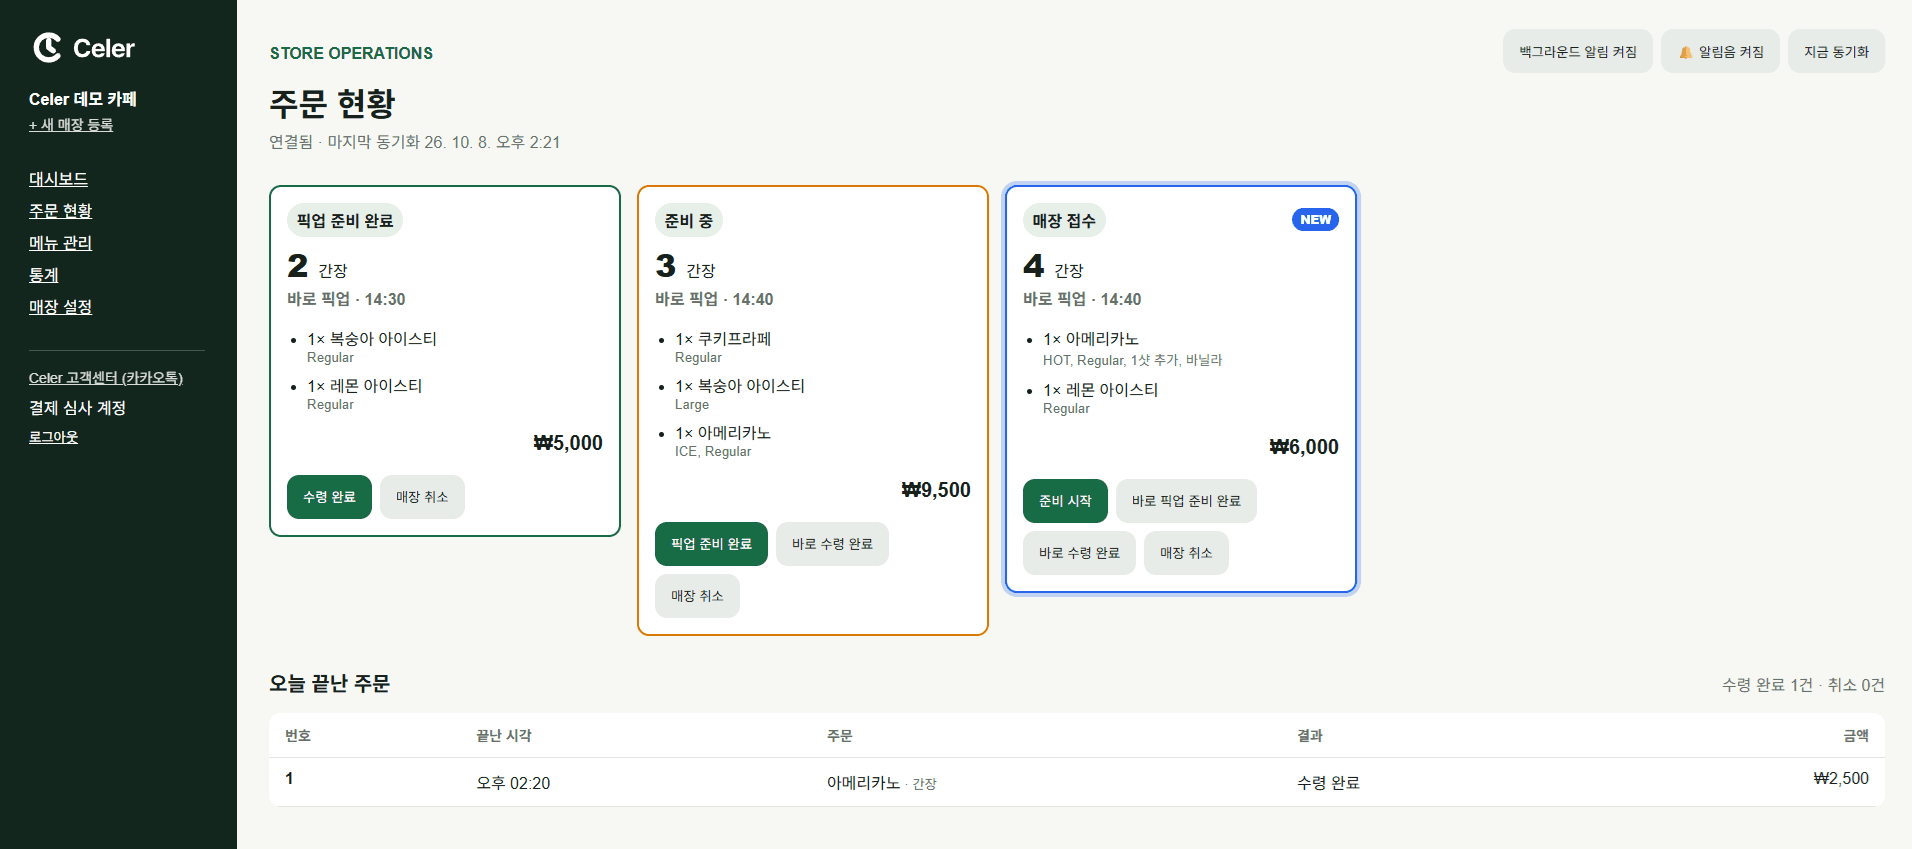Viewport: 1912px width, 849px height.
Task: Click 픽업 준비 완료 button on order 3
Action: 711,544
